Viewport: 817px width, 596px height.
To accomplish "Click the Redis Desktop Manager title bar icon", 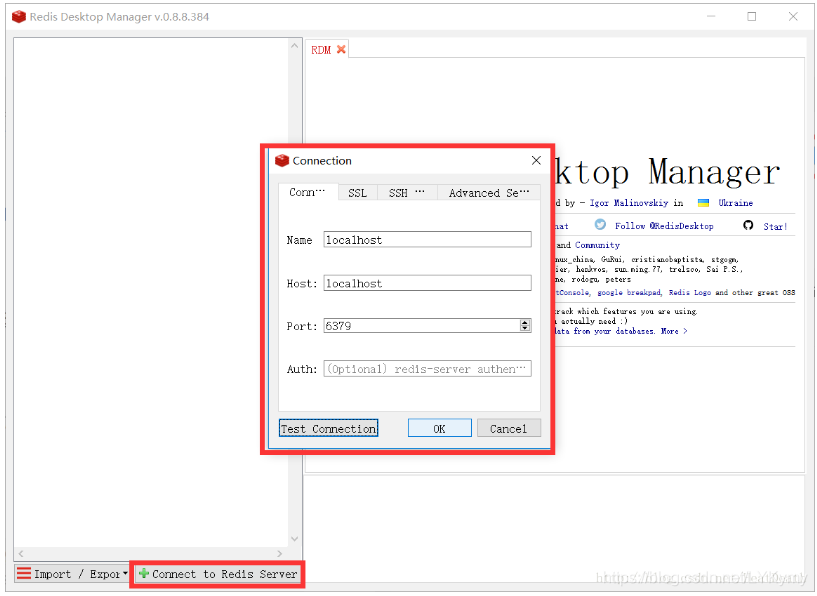I will click(19, 17).
